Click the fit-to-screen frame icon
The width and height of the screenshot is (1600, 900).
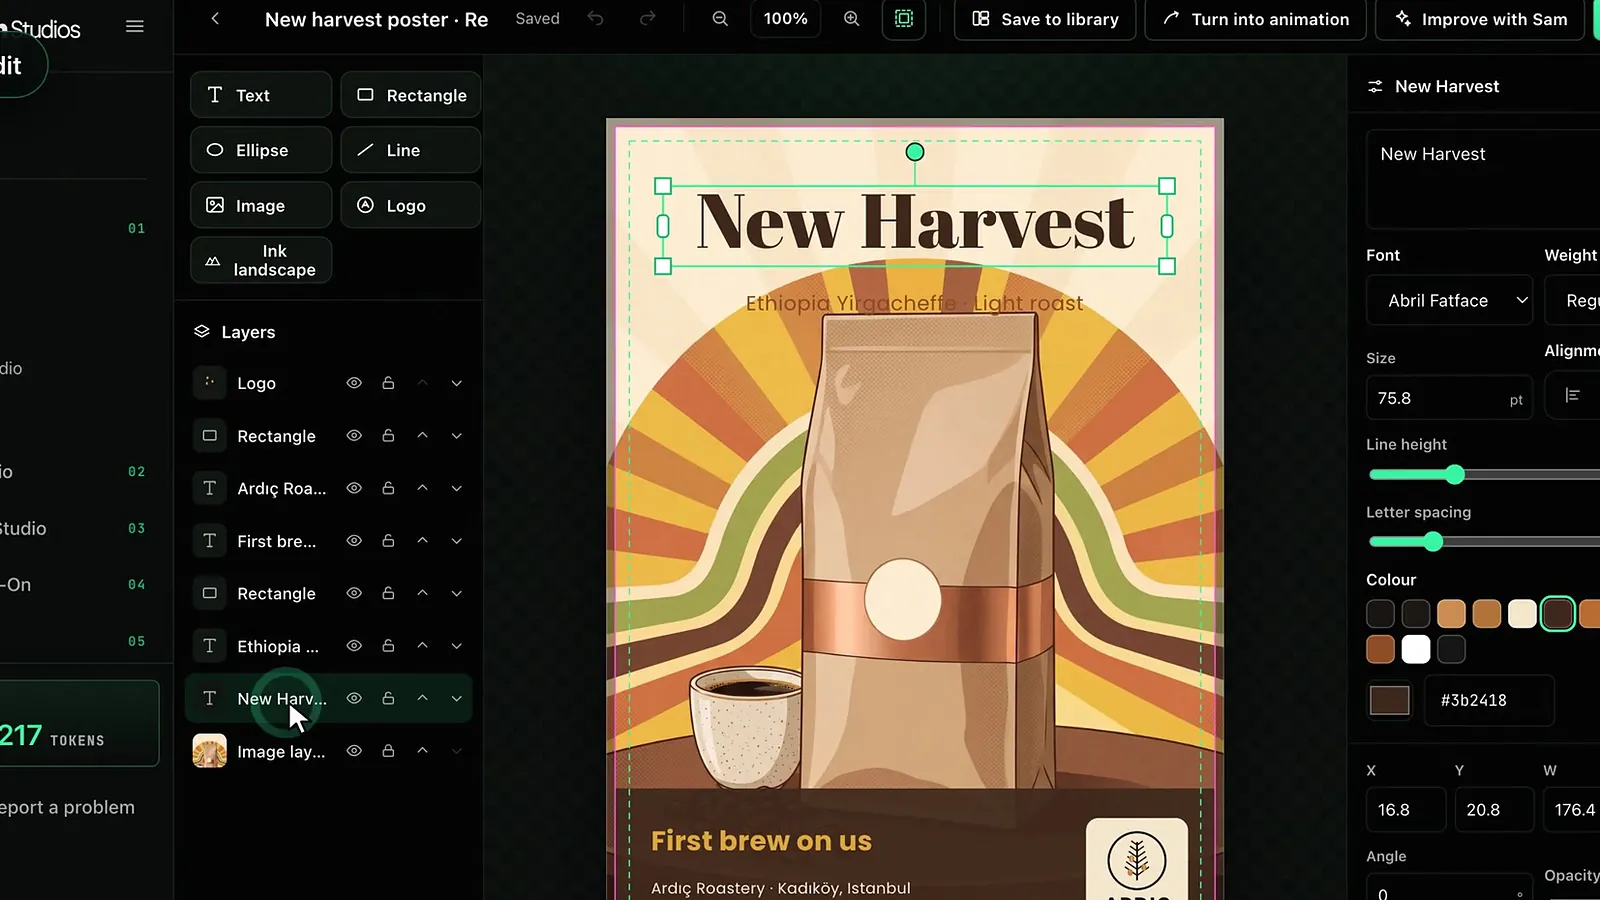[x=904, y=19]
